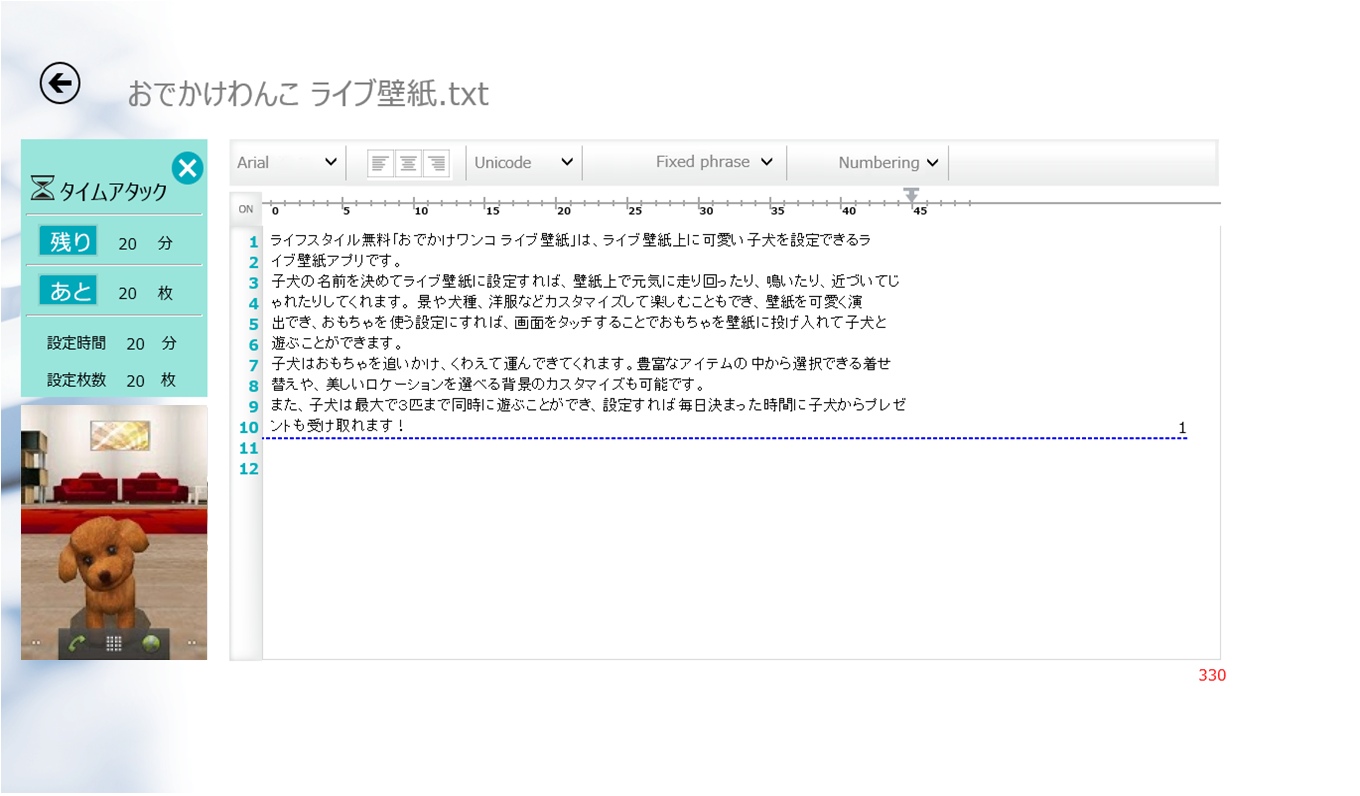Screen dimensions: 1360x796
Task: Go back with the circled arrow button
Action: [x=60, y=83]
